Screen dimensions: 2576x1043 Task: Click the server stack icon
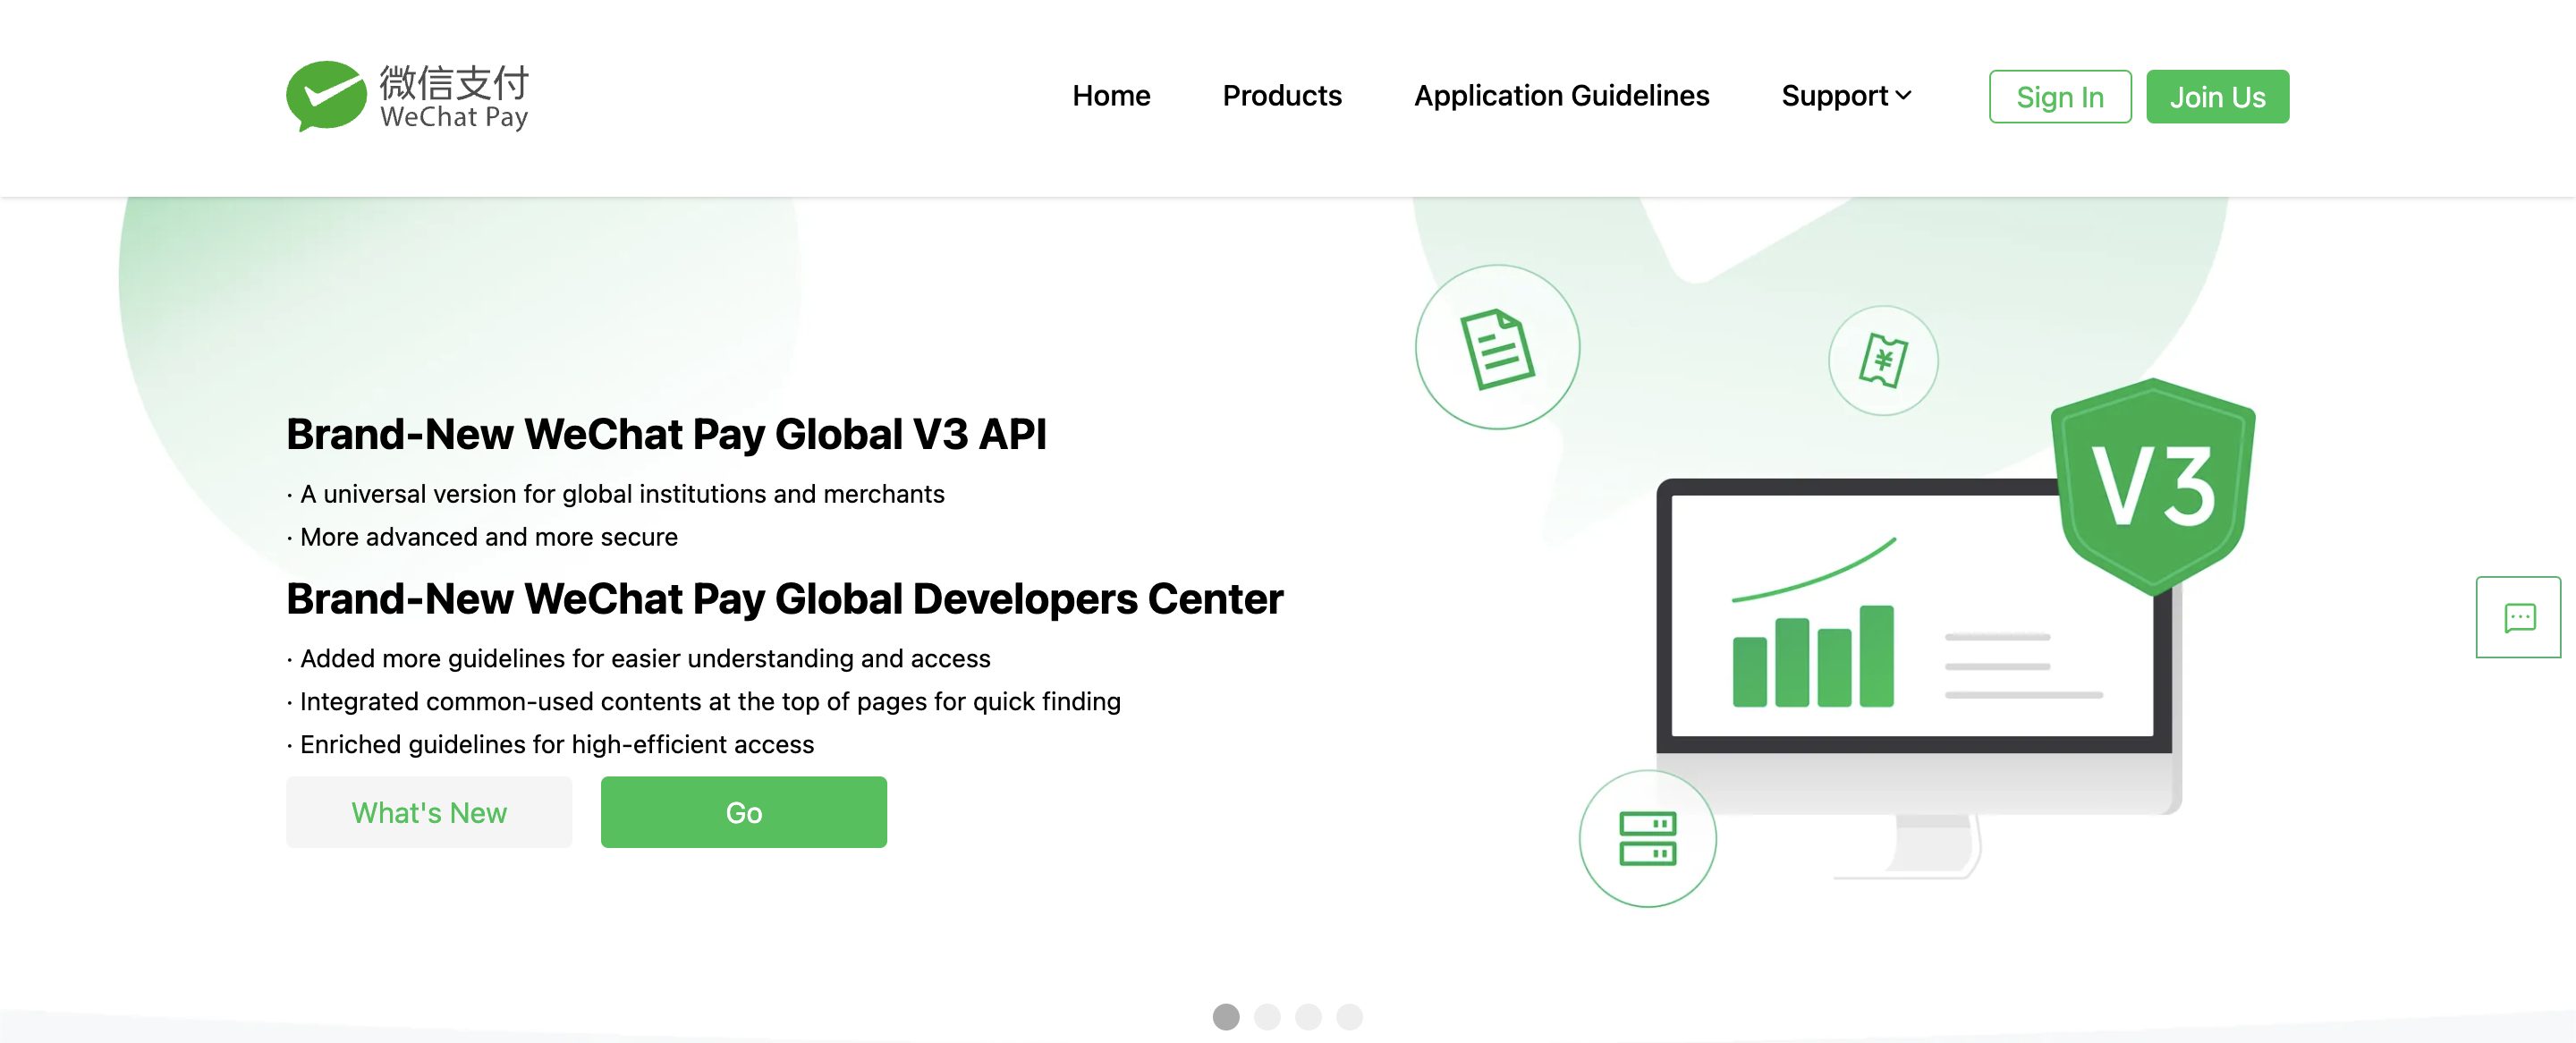tap(1647, 838)
